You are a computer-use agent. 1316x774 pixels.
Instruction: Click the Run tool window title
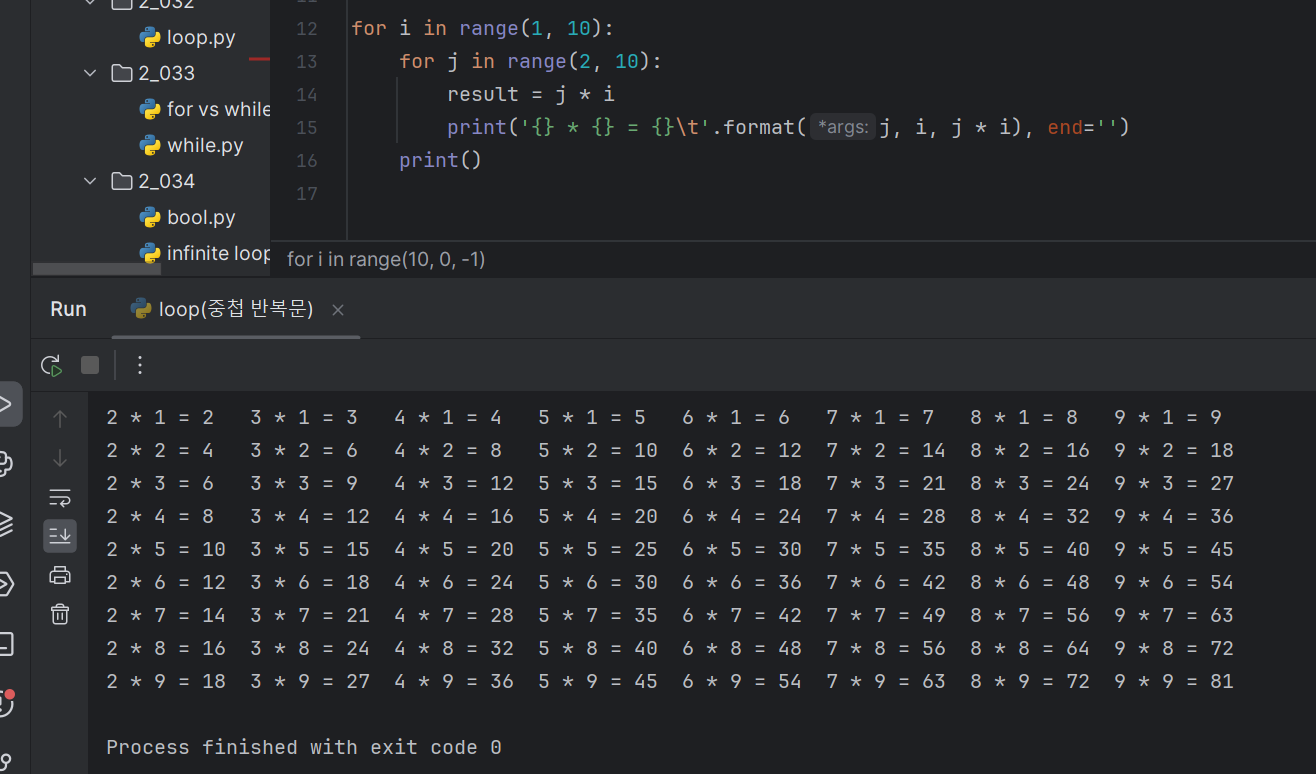(x=68, y=310)
